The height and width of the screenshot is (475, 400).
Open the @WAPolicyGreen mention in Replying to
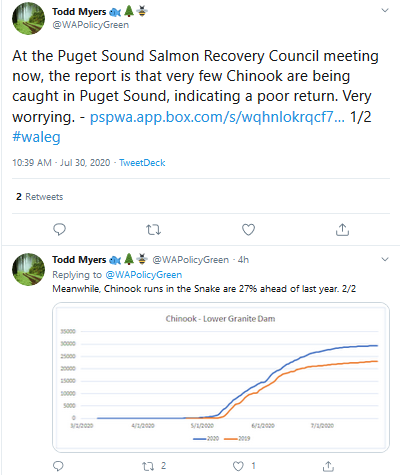pyautogui.click(x=144, y=275)
